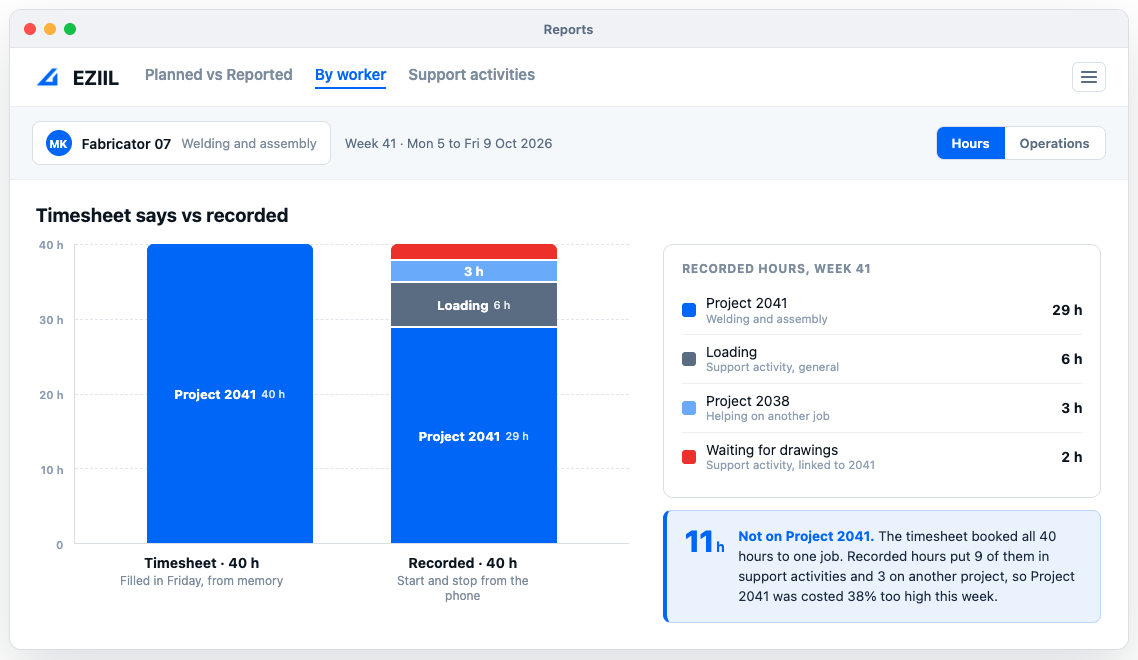
Task: Select the By worker tab
Action: point(351,75)
